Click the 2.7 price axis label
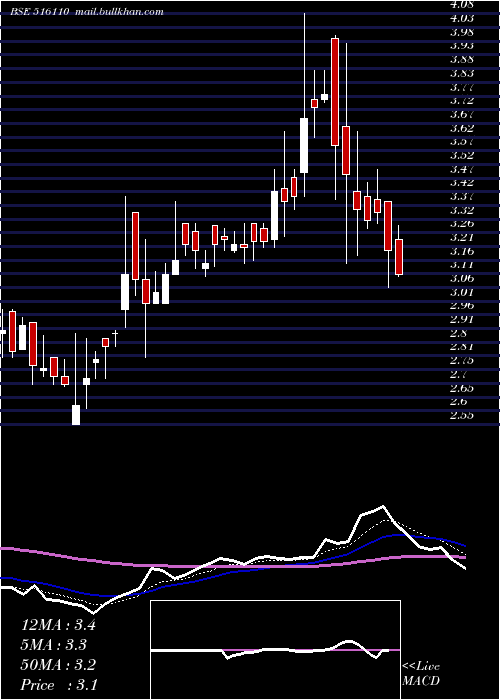The height and width of the screenshot is (700, 500). click(x=459, y=375)
